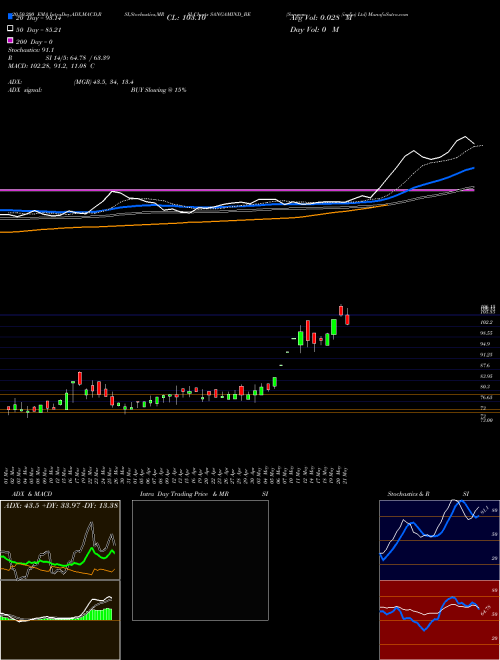The width and height of the screenshot is (500, 660).
Task: Click the white 50 Day EMA legend swatch
Action: coord(10,29)
